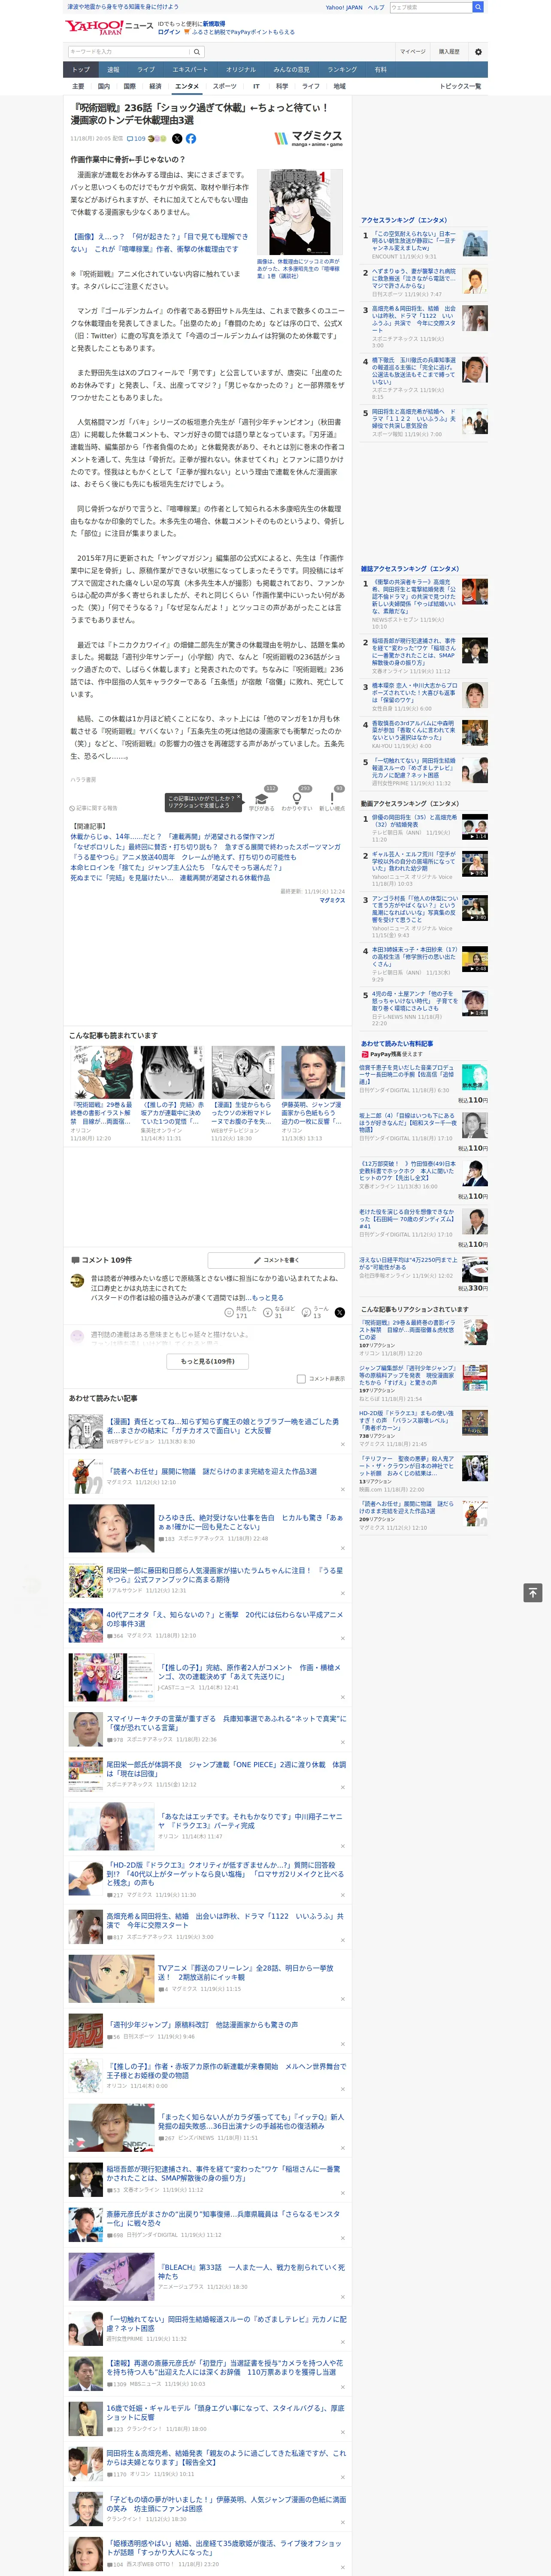This screenshot has width=551, height=2576.
Task: Open the みんなの意見 tab
Action: pyautogui.click(x=291, y=70)
